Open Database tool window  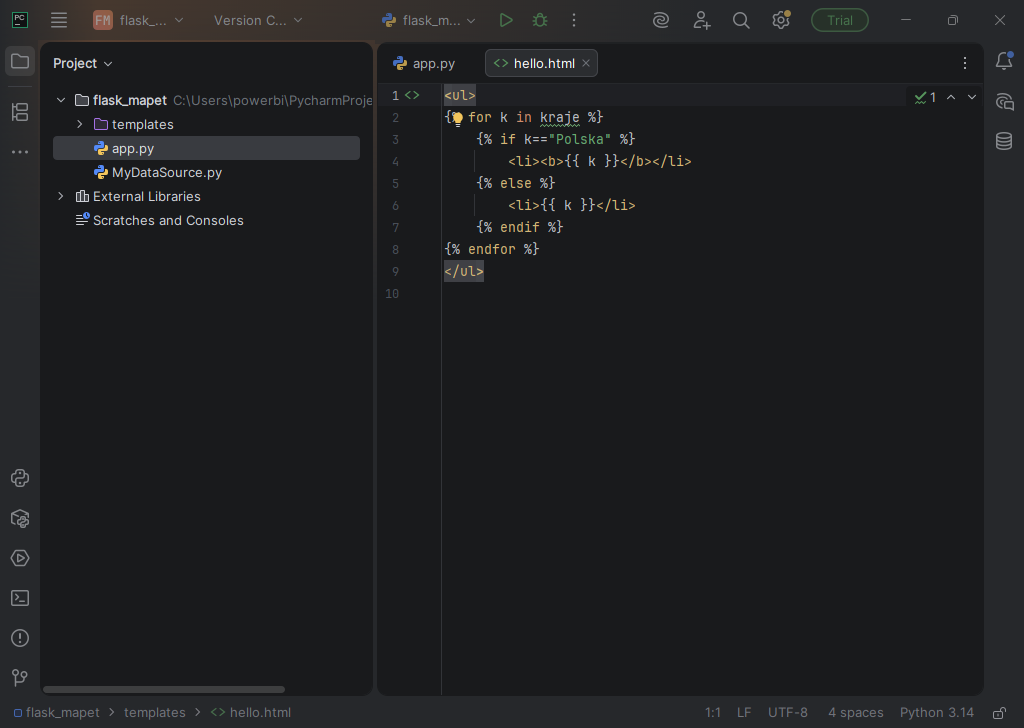tap(1004, 140)
